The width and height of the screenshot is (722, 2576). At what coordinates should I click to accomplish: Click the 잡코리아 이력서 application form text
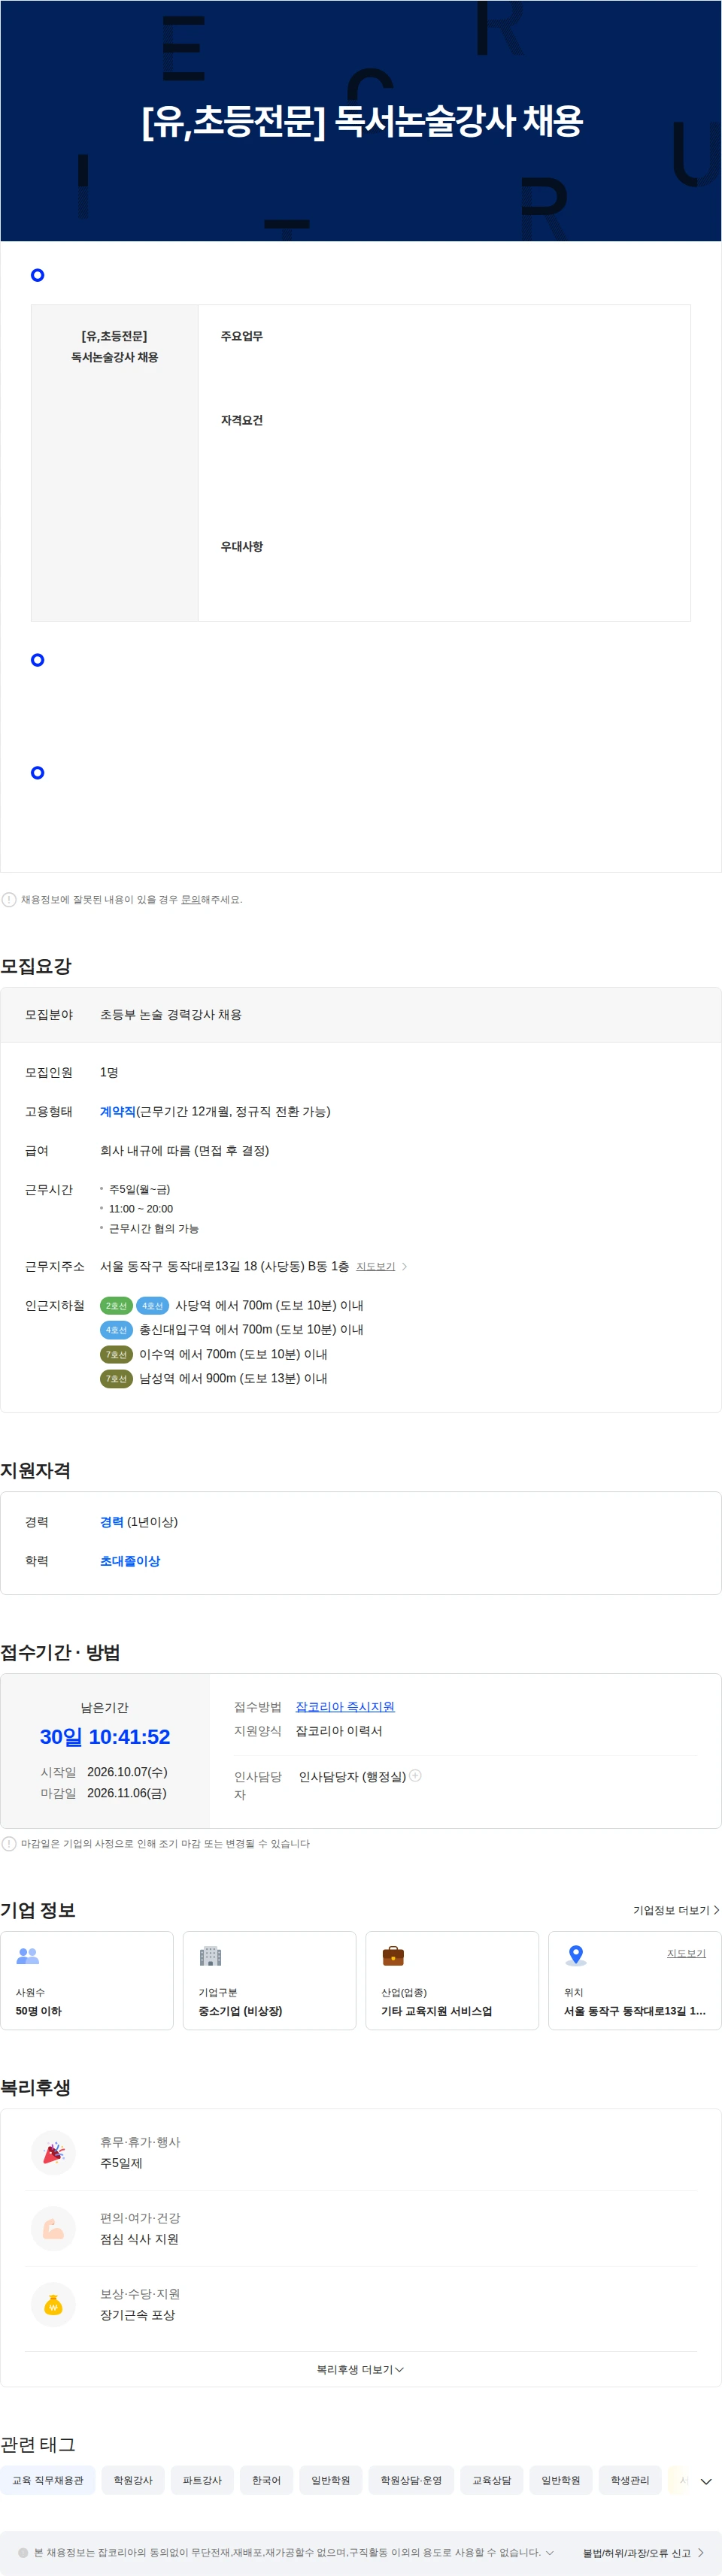click(339, 1730)
